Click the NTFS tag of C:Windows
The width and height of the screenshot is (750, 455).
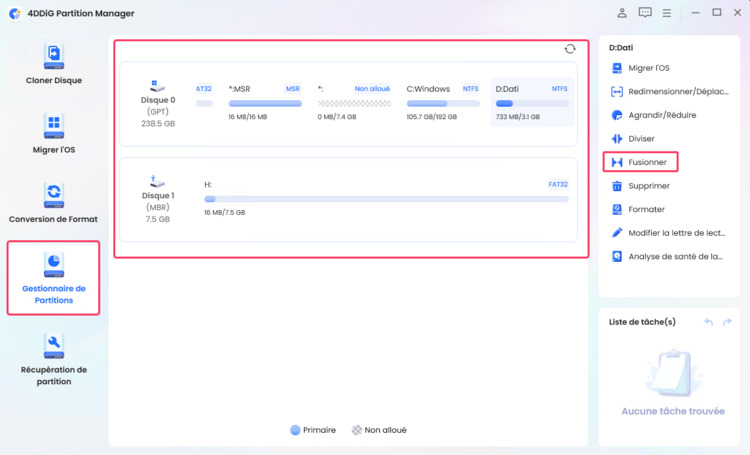pos(470,89)
